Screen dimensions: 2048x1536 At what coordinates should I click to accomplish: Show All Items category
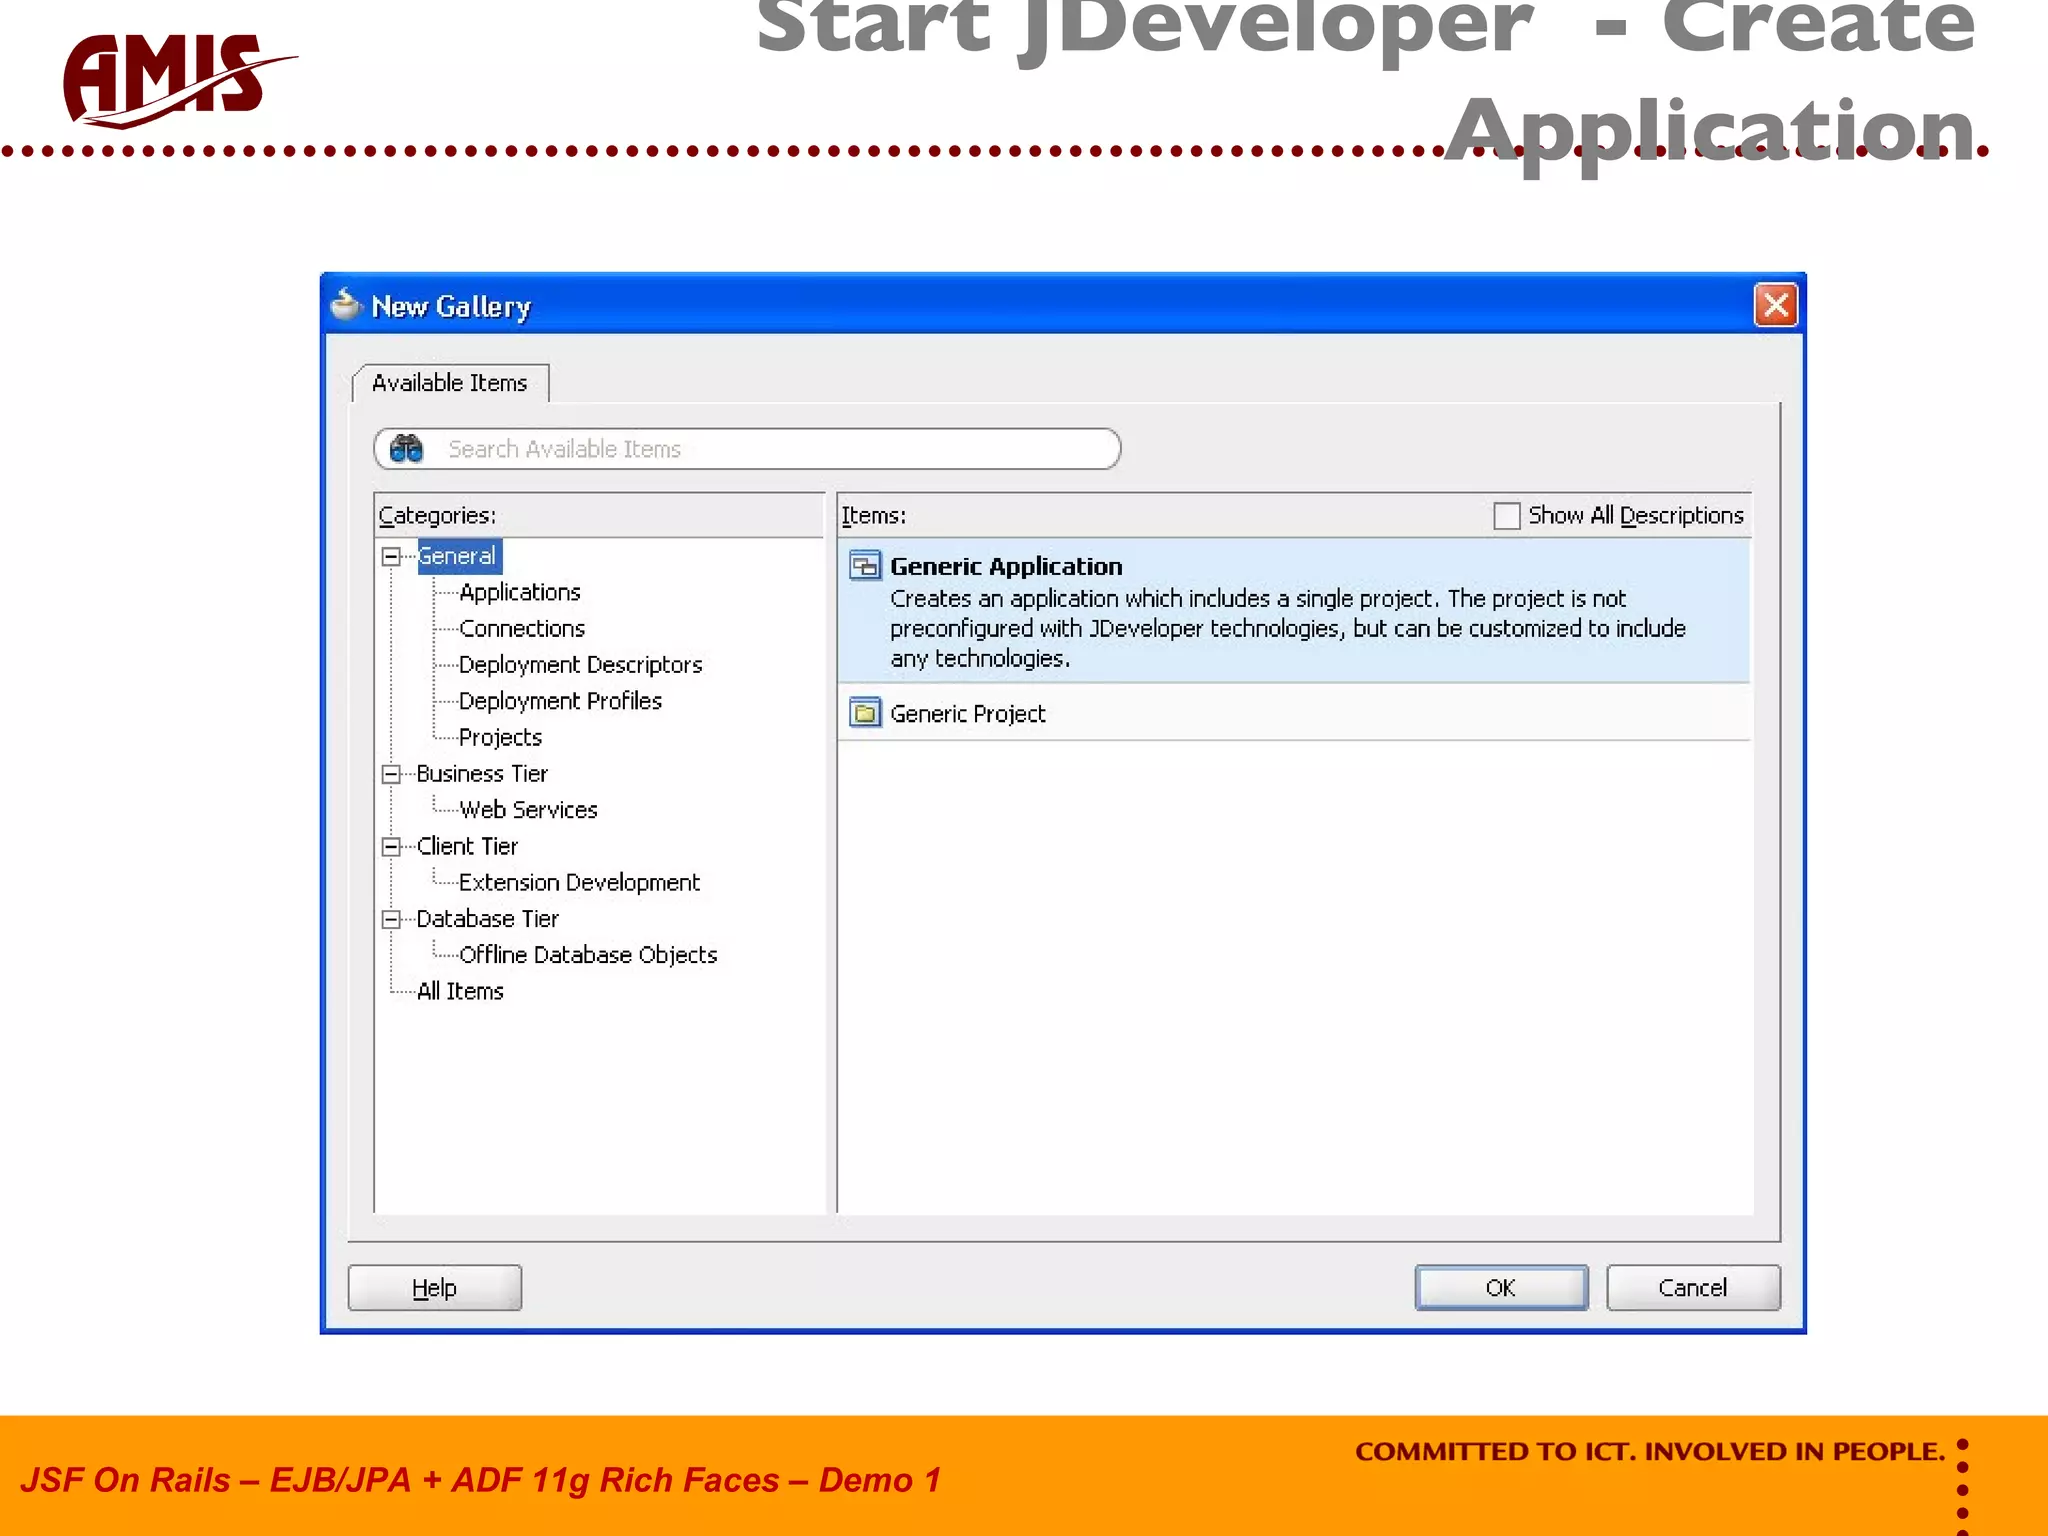[x=461, y=991]
